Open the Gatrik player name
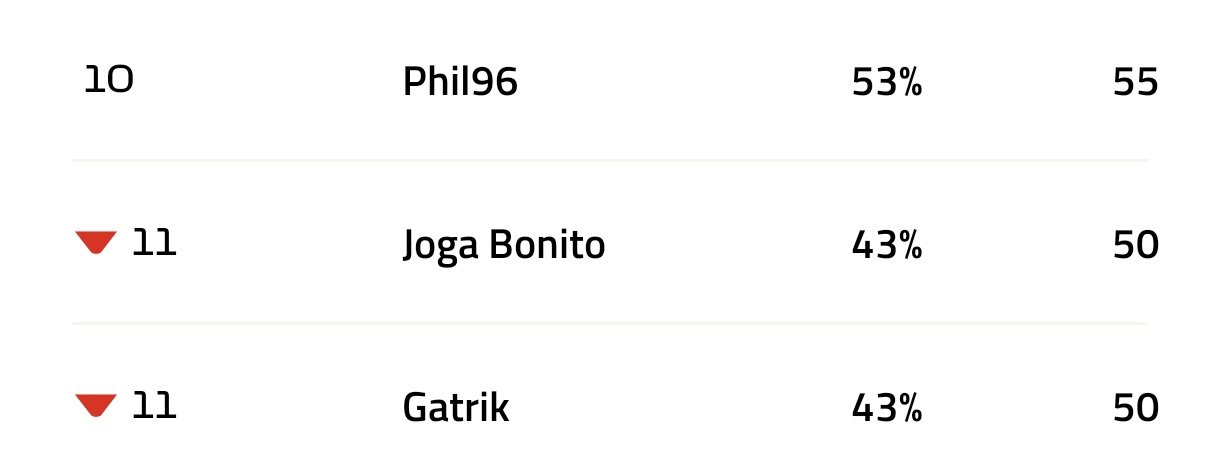Viewport: 1220px width, 463px height. (x=456, y=408)
